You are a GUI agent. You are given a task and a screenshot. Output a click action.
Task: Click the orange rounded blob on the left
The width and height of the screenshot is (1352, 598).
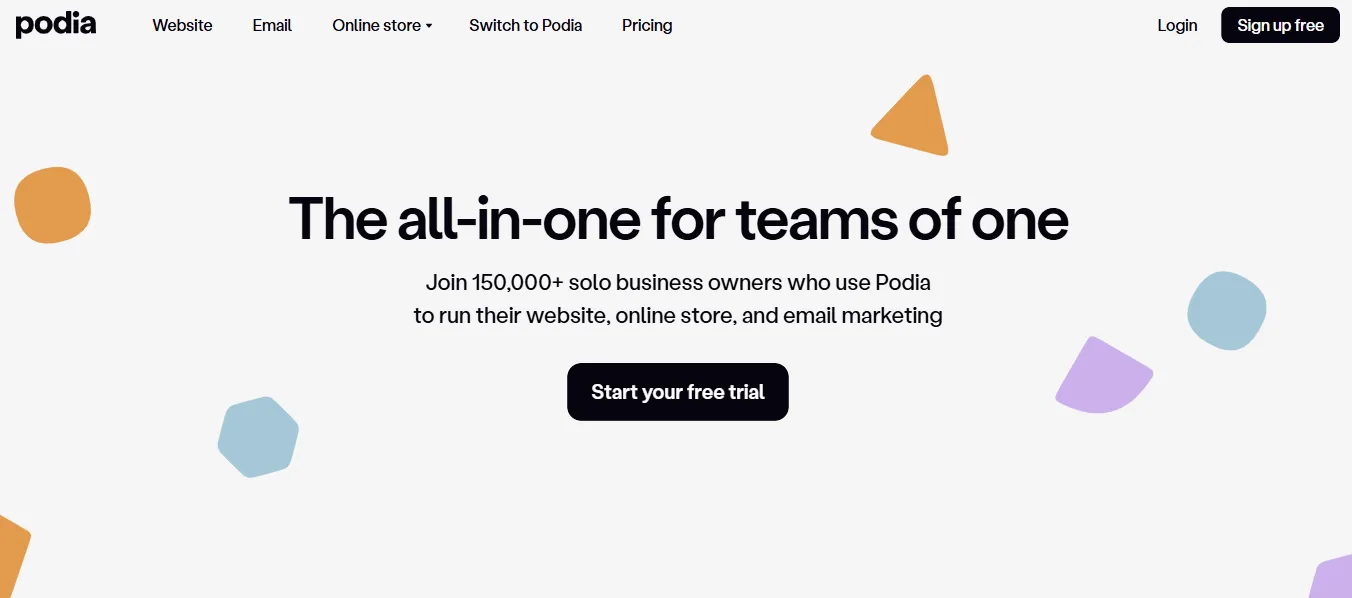point(52,205)
